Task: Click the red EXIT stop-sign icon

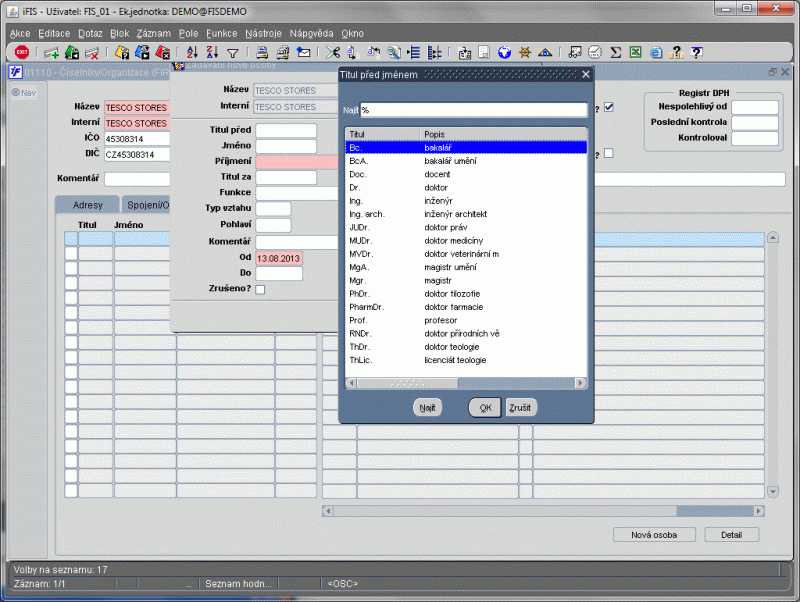Action: coord(22,52)
